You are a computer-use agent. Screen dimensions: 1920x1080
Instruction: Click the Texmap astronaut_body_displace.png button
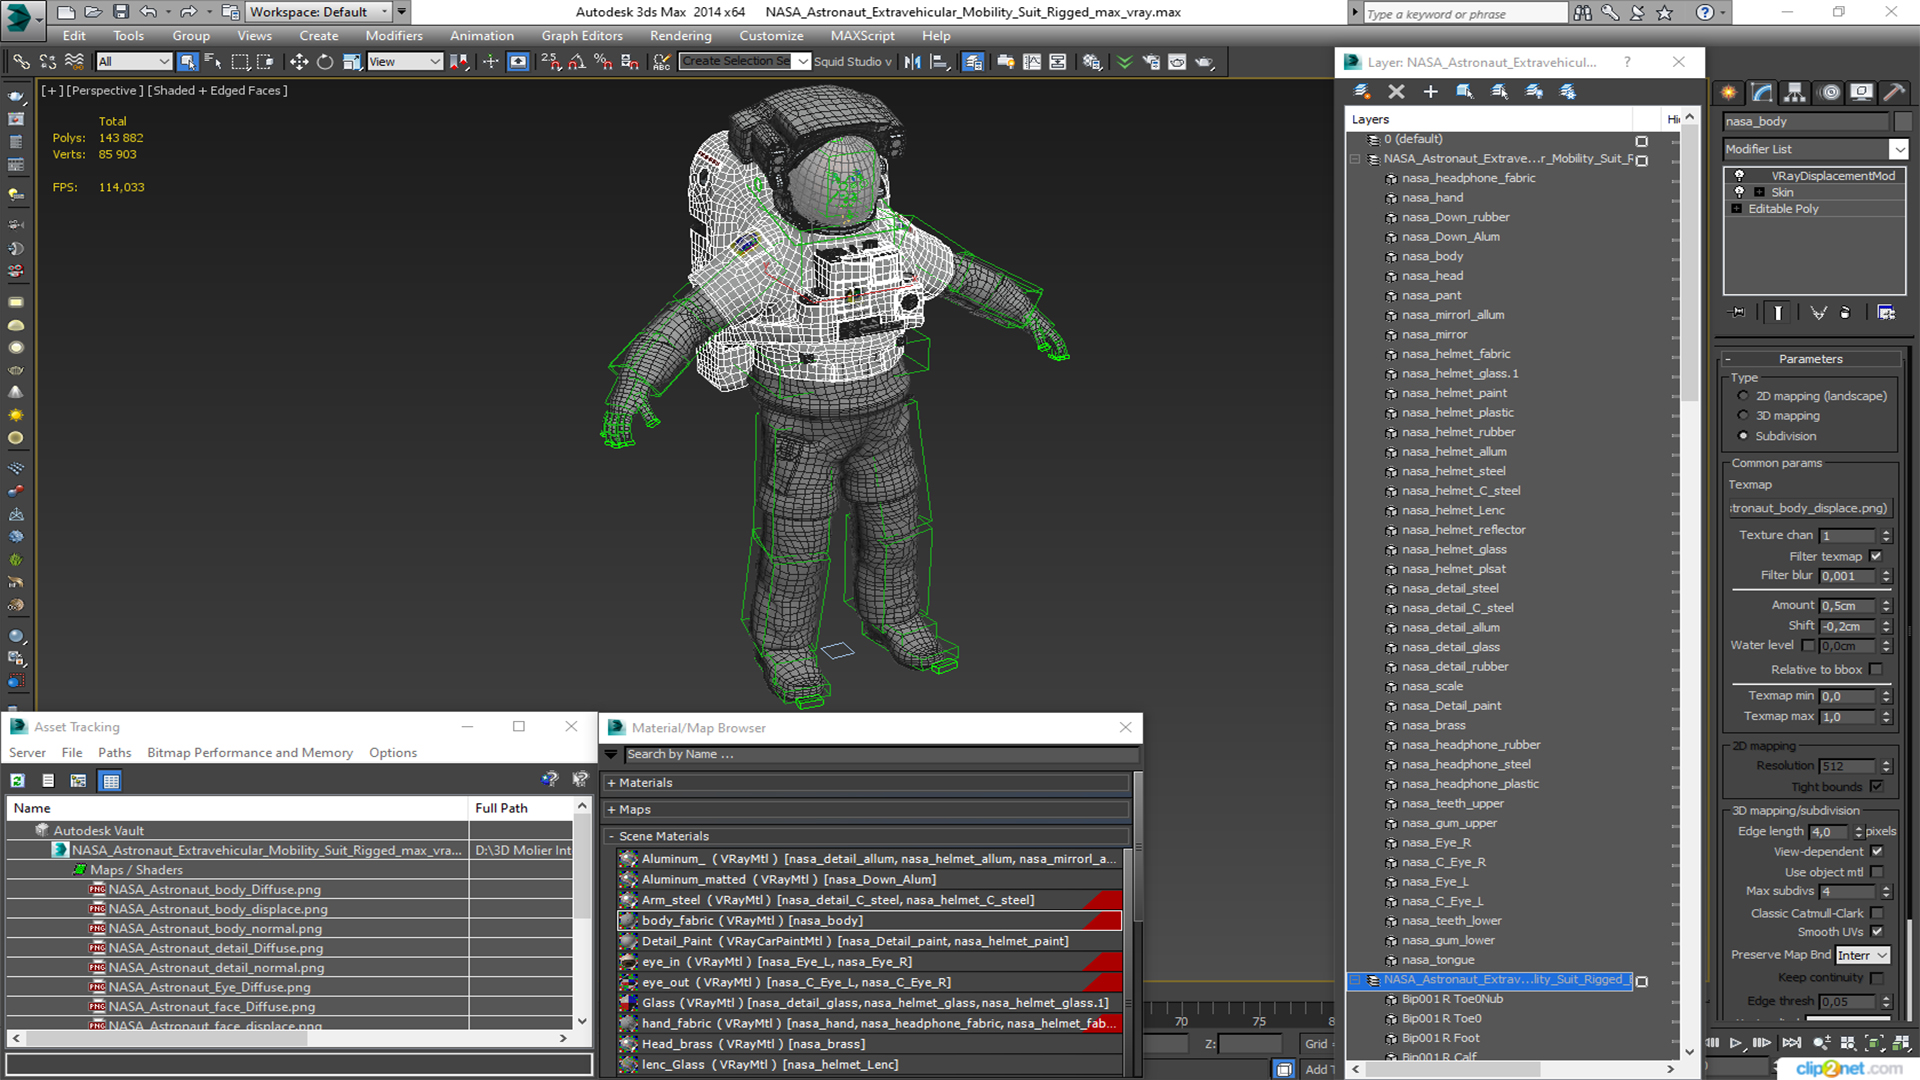[x=1810, y=508]
